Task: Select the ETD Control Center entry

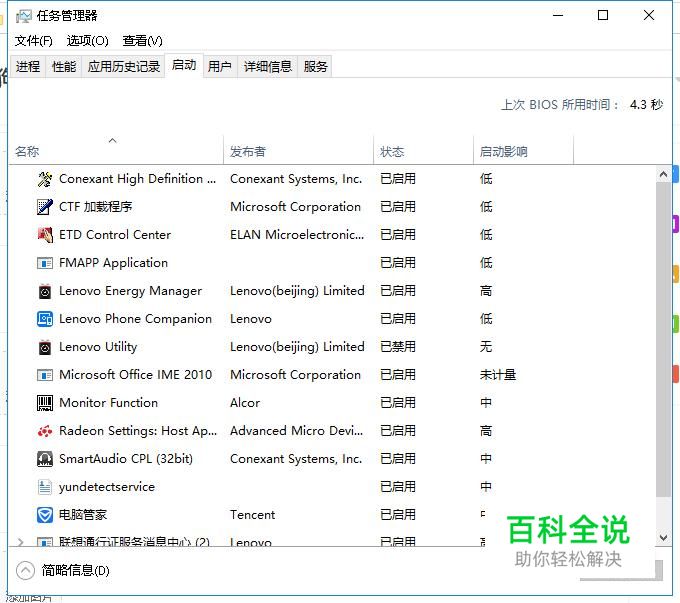Action: 114,235
